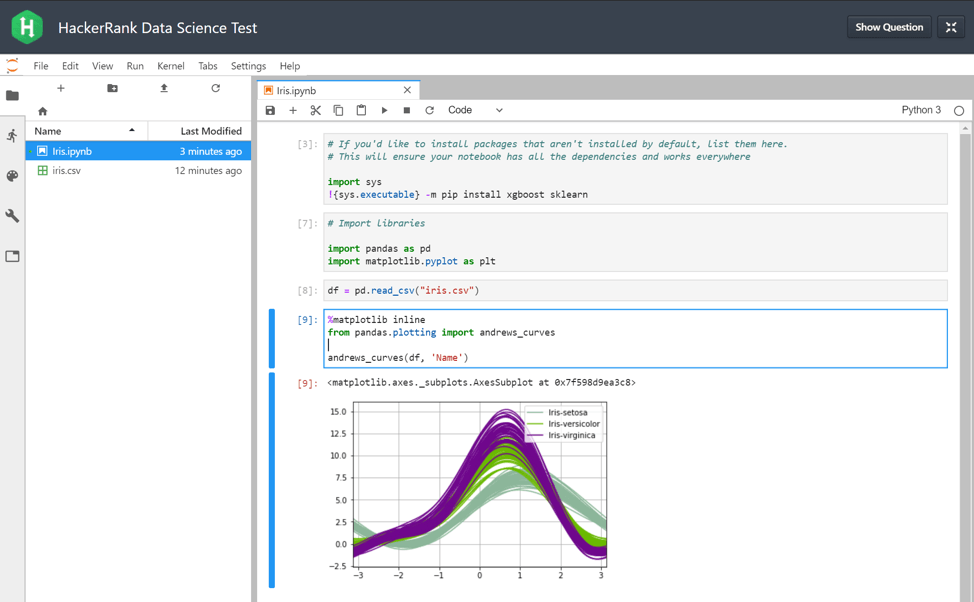Open the property inspector wrench icon
Viewport: 974px width, 602px height.
coord(13,216)
